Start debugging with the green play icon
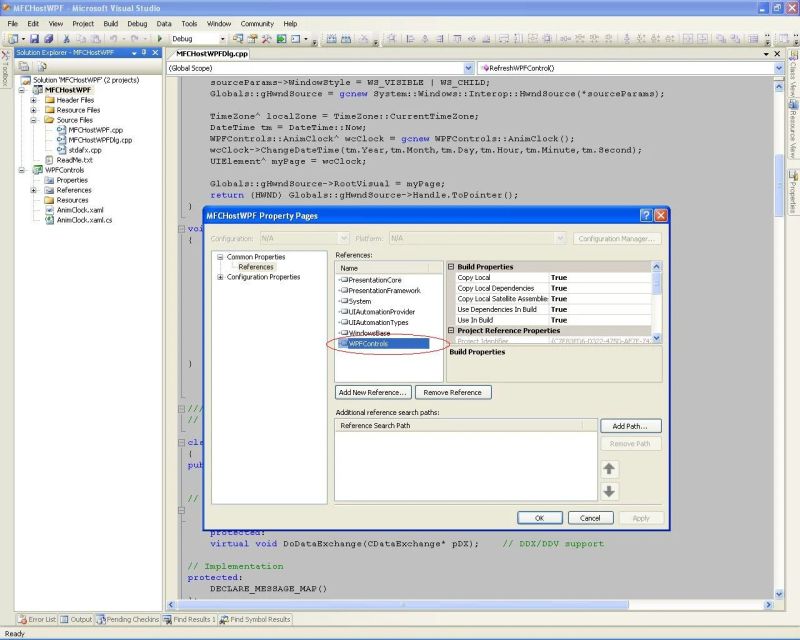 tap(160, 38)
